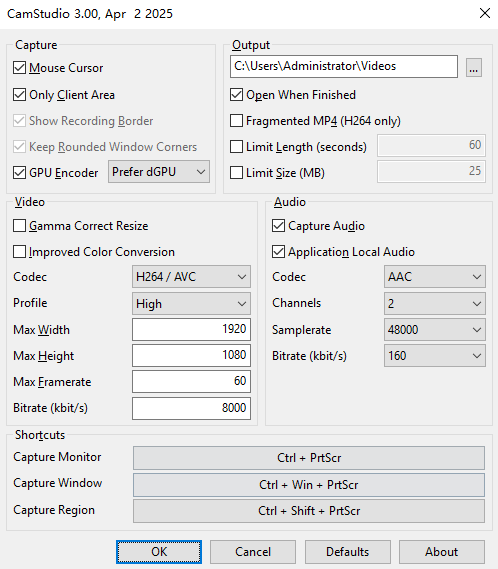498x569 pixels.
Task: Click the output folder path field
Action: click(344, 66)
